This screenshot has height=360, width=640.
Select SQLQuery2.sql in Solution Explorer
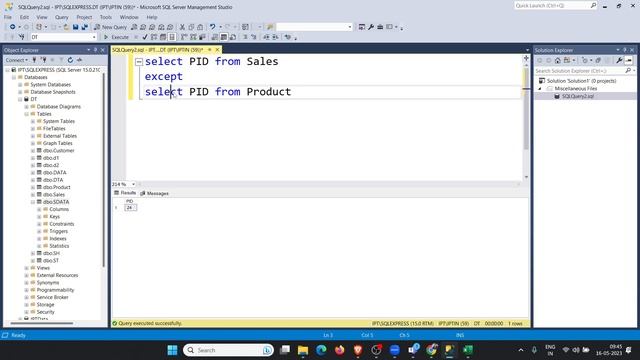(x=578, y=96)
